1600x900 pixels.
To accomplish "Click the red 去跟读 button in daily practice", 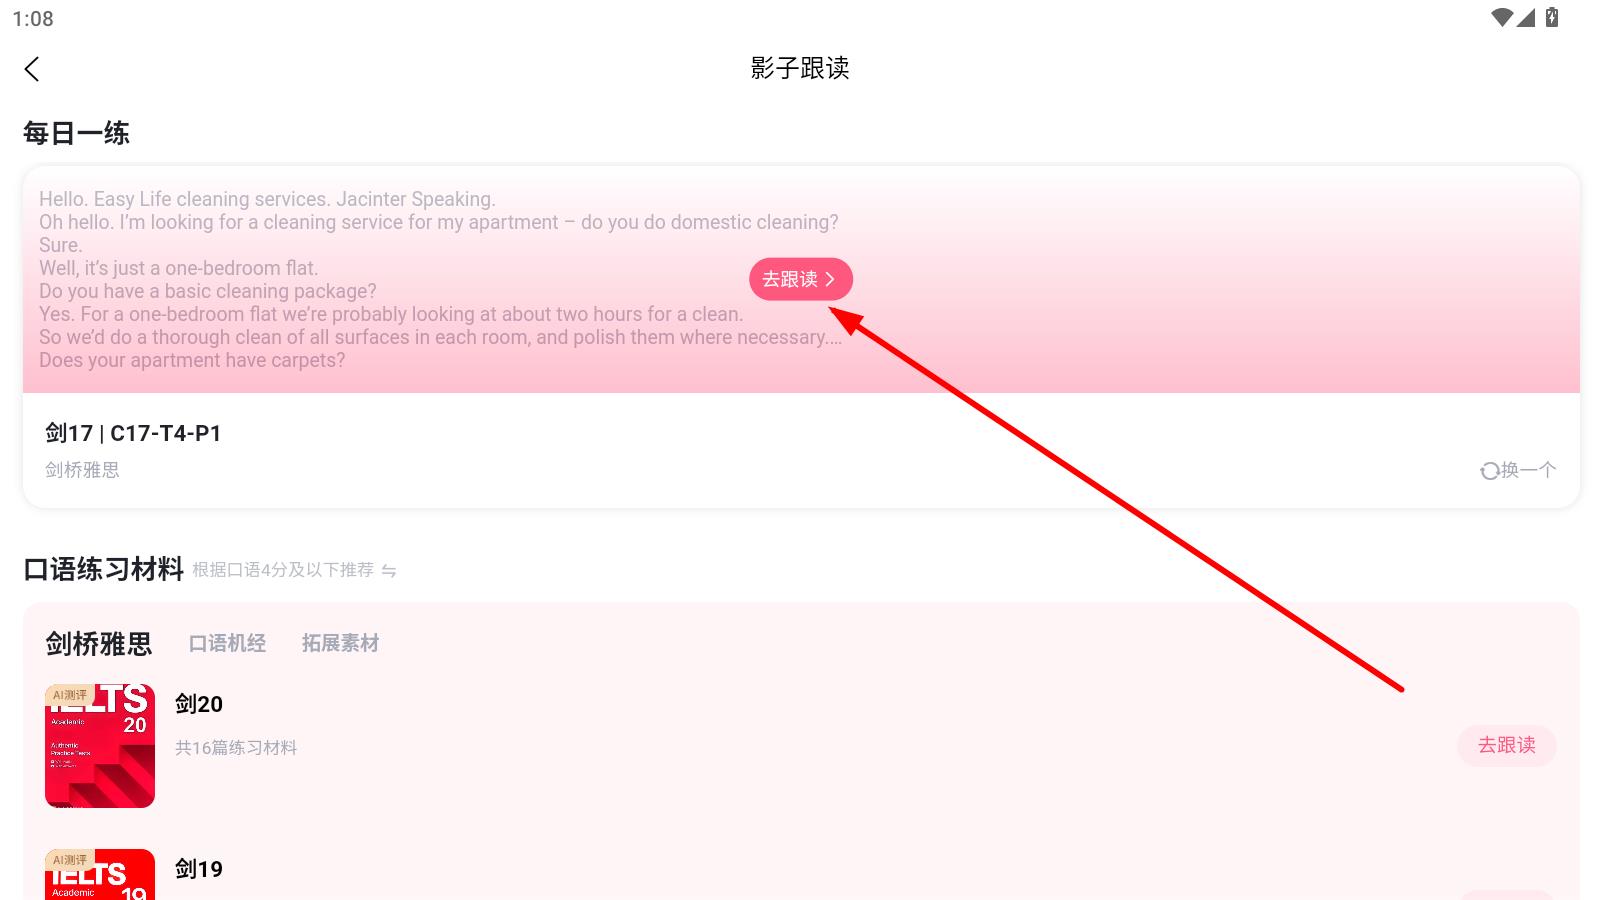I will 800,279.
